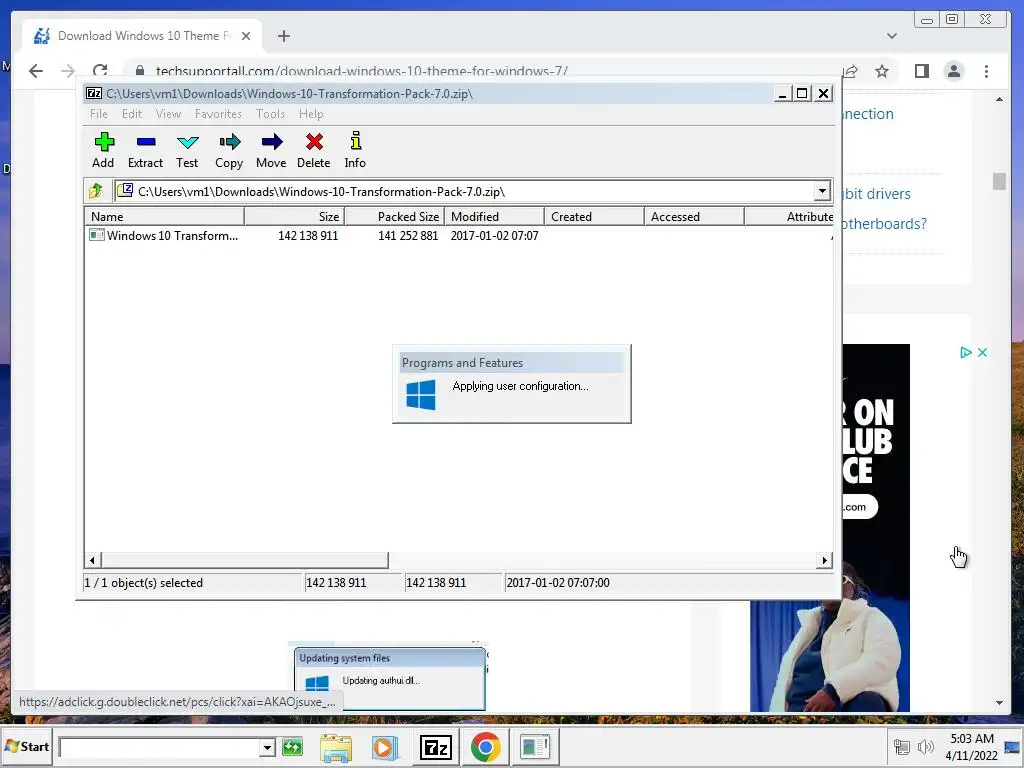Image resolution: width=1024 pixels, height=768 pixels.
Task: Switch to Chrome on the taskbar
Action: coord(485,747)
